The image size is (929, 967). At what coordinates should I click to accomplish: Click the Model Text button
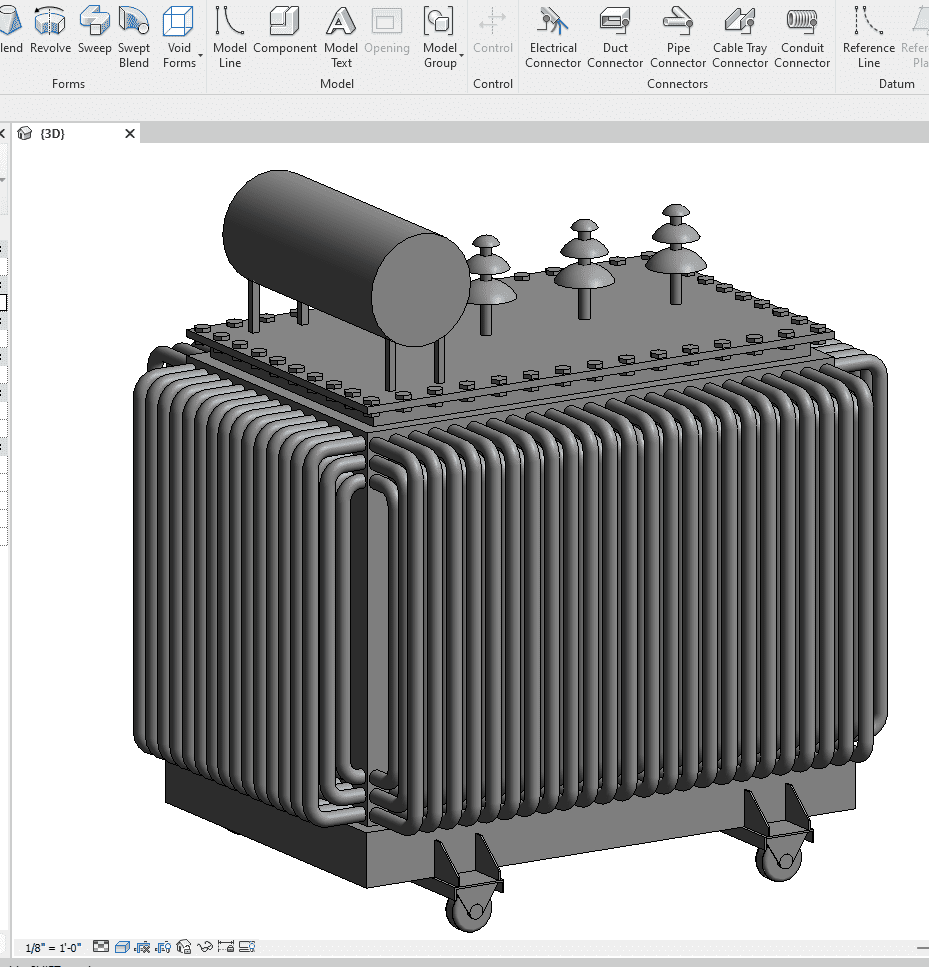(341, 37)
